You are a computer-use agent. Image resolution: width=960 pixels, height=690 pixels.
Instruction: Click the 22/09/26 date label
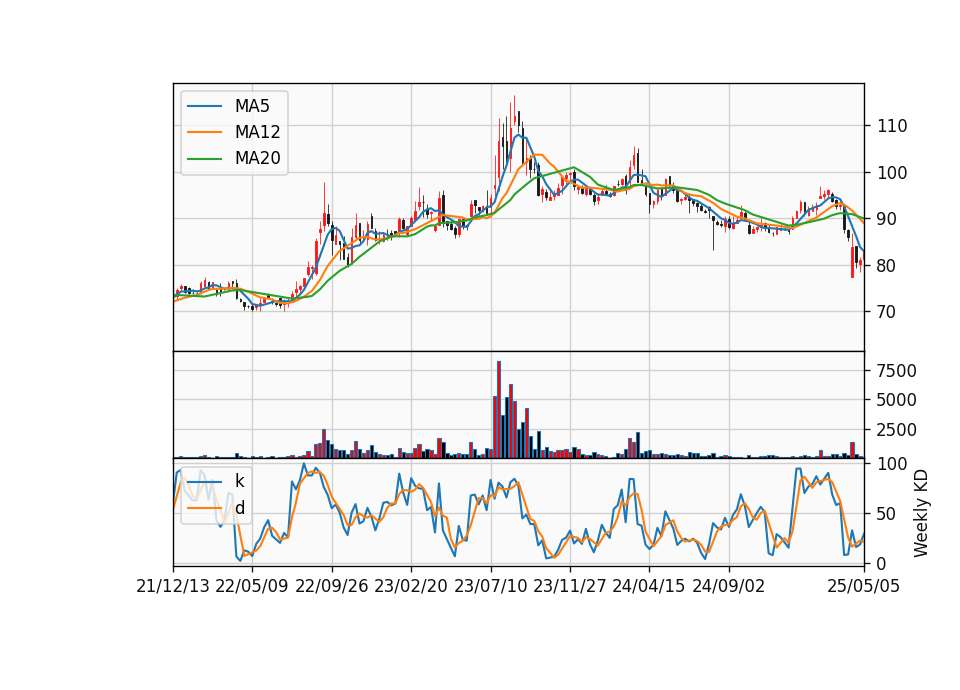coord(332,586)
